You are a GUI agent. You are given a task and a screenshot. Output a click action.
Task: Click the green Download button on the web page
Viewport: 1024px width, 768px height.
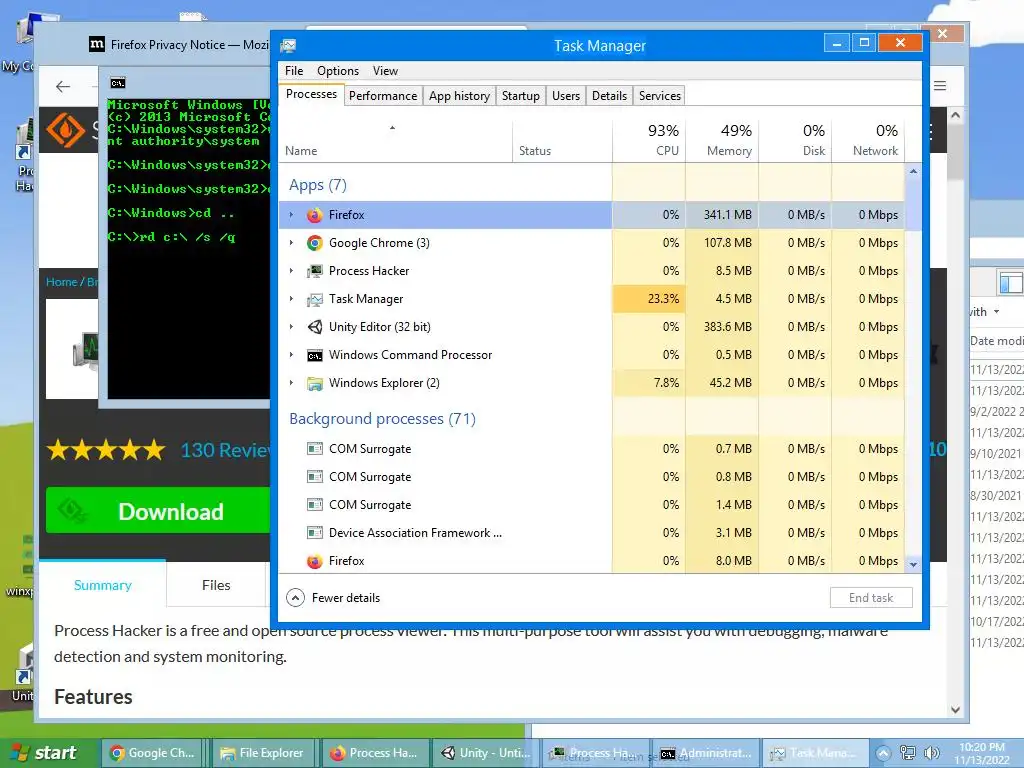click(157, 510)
